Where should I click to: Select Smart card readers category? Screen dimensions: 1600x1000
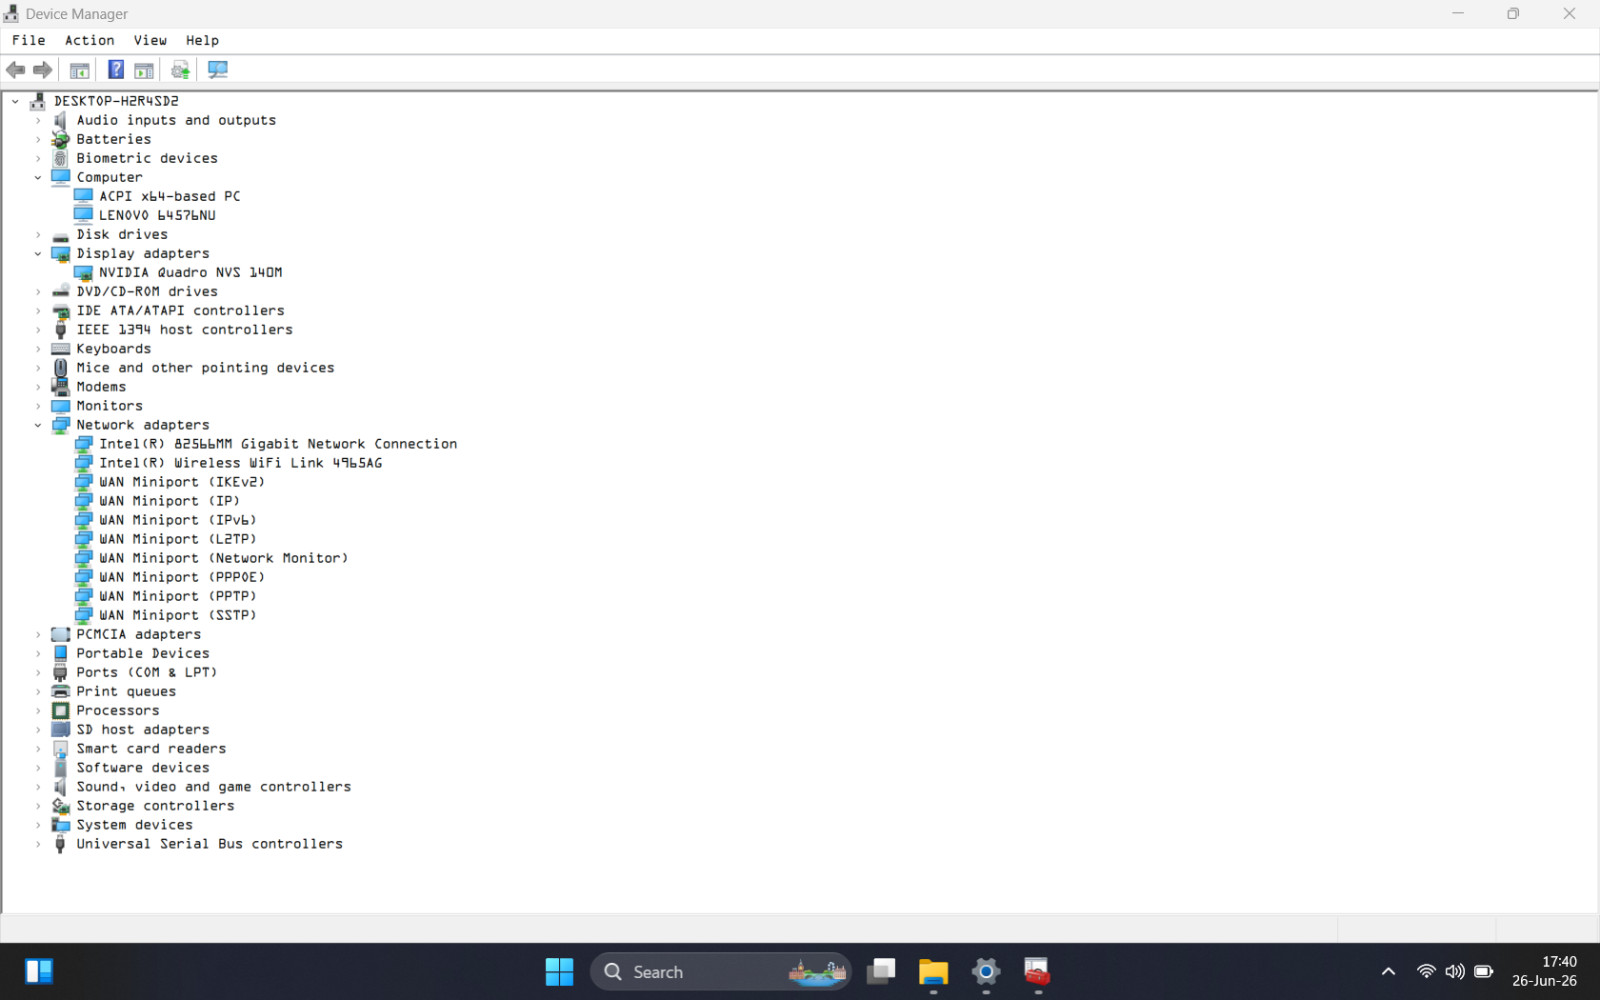click(151, 749)
